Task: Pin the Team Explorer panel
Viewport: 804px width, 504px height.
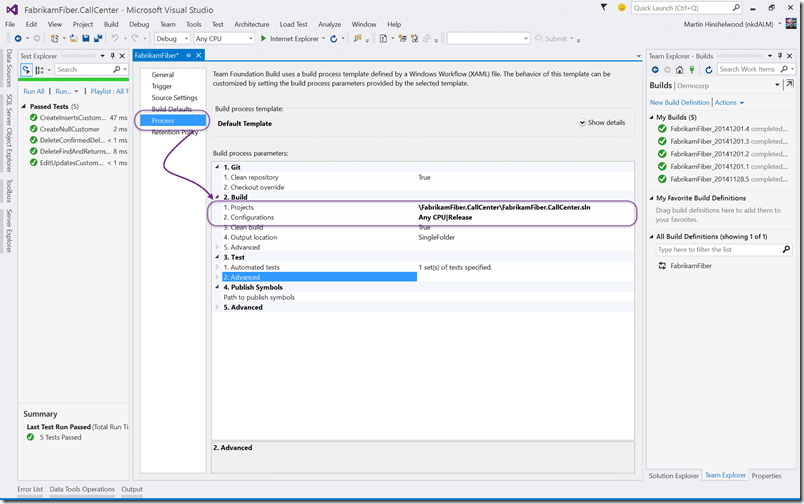Action: click(780, 56)
